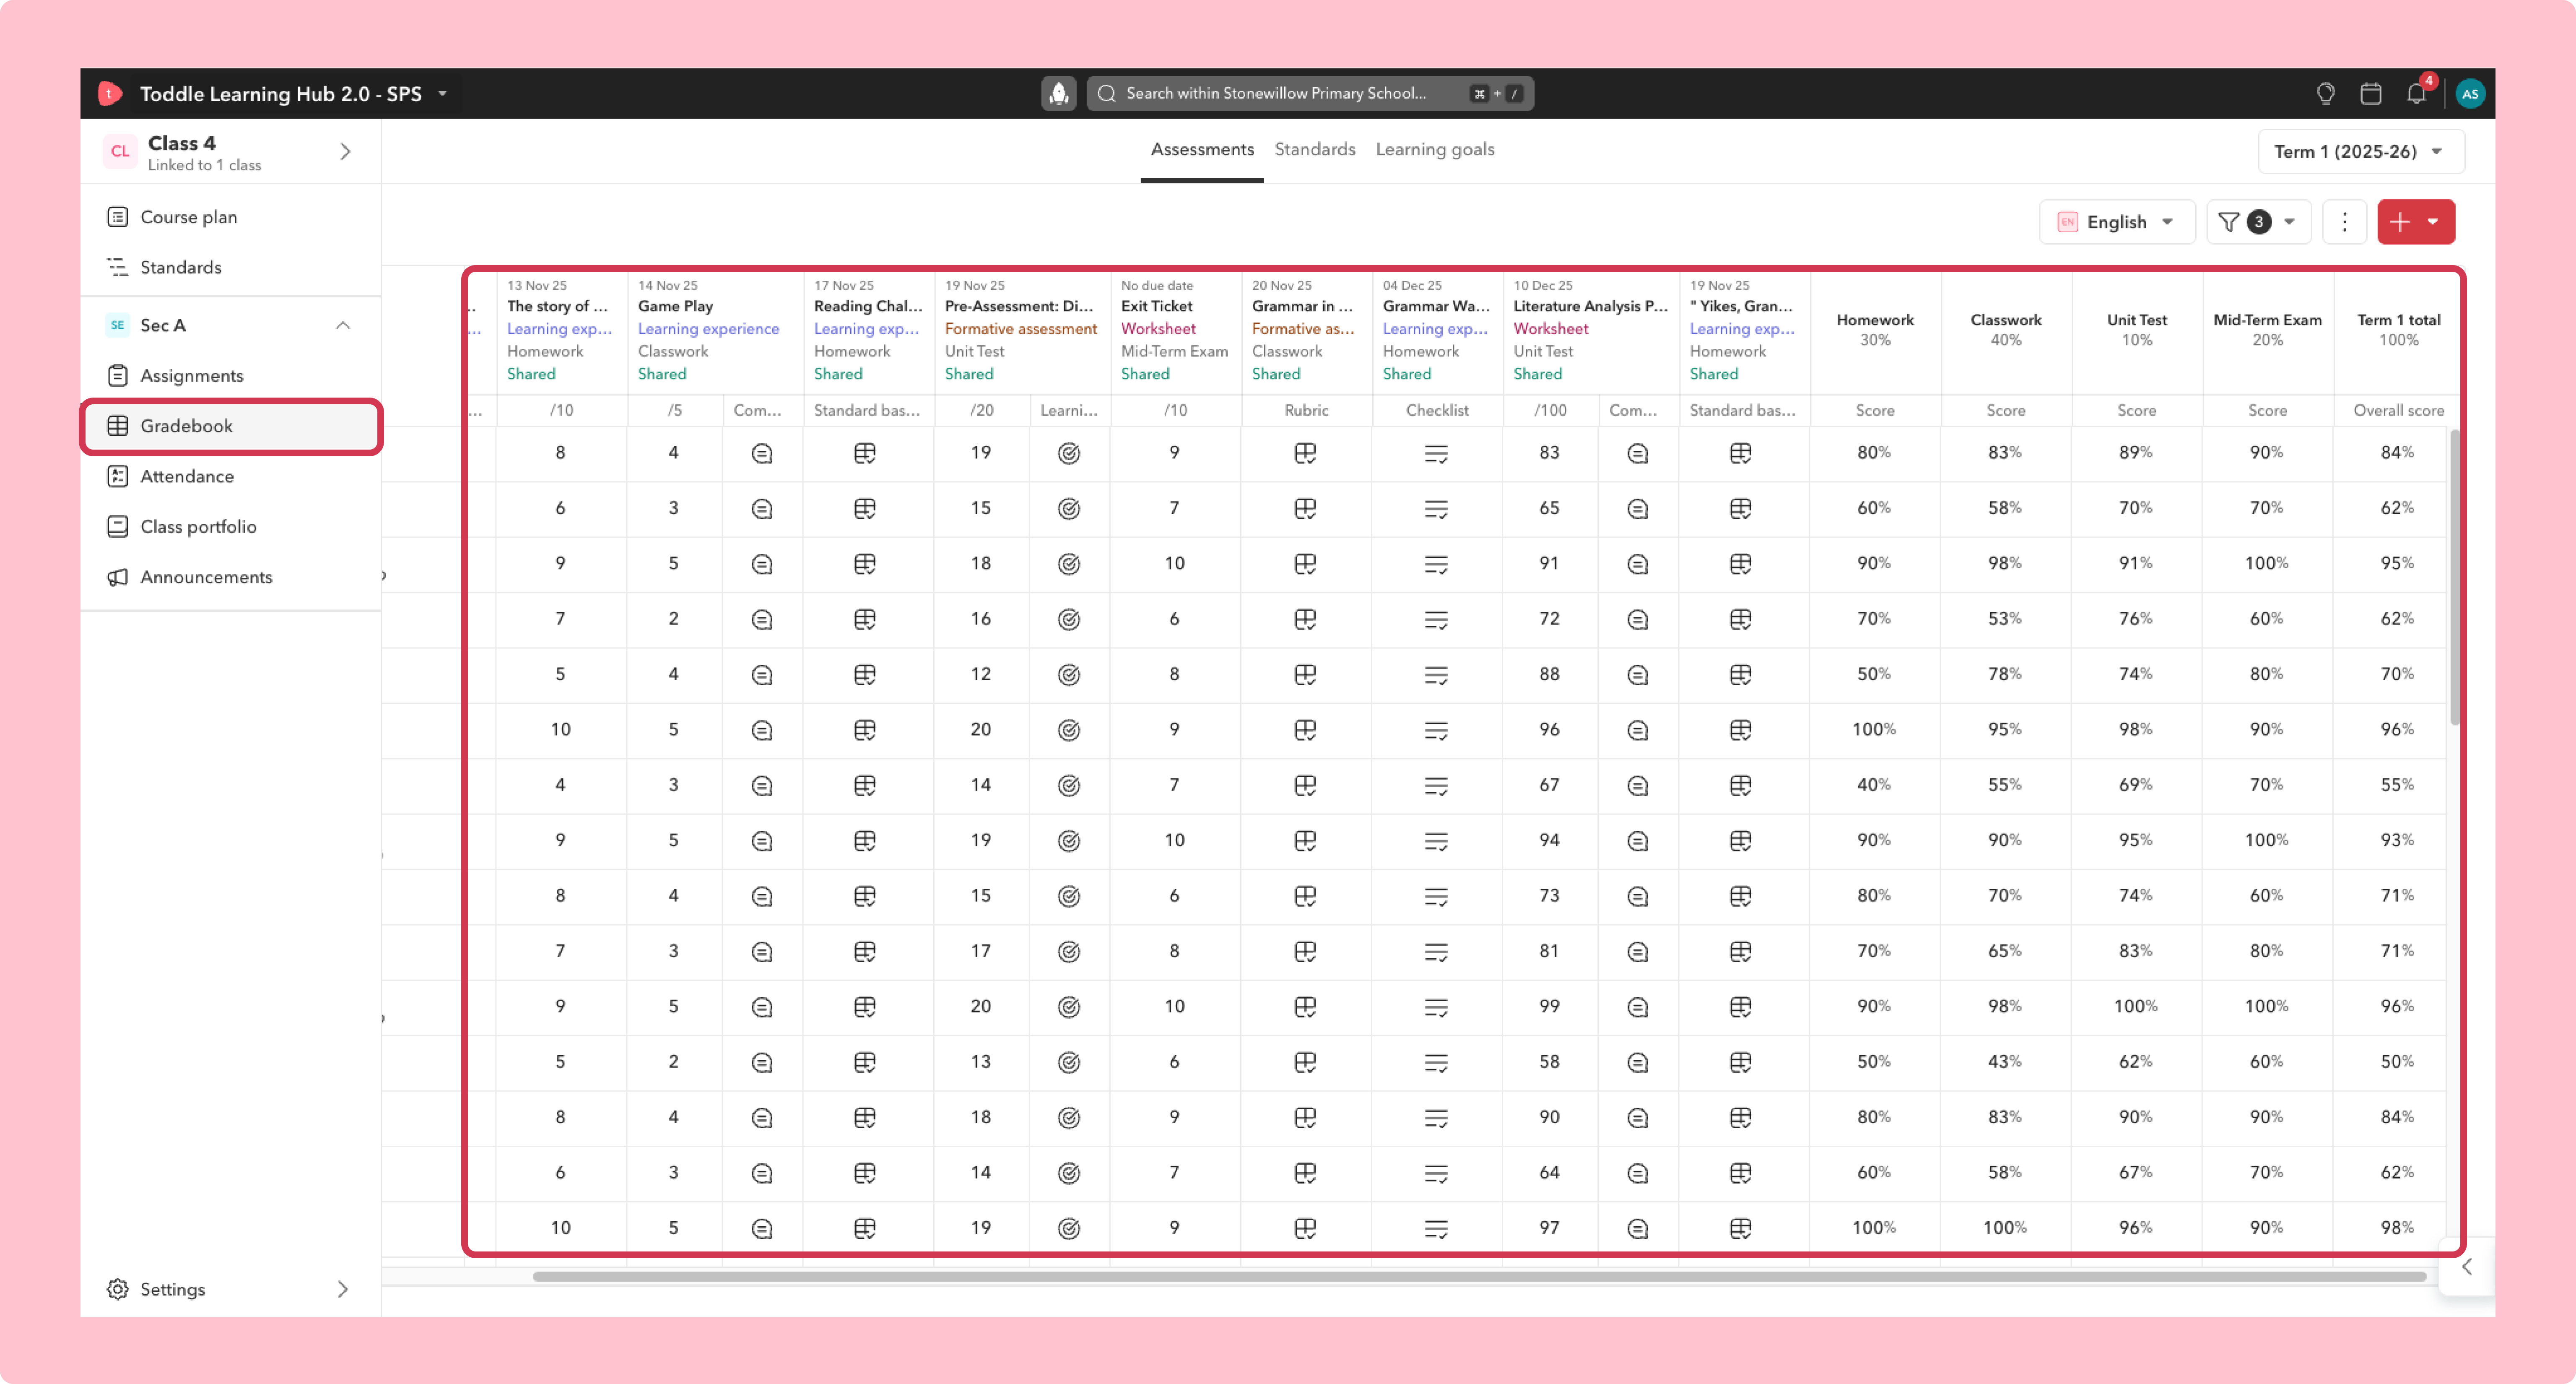Open the English subject dropdown
The image size is (2576, 1384).
point(2116,222)
